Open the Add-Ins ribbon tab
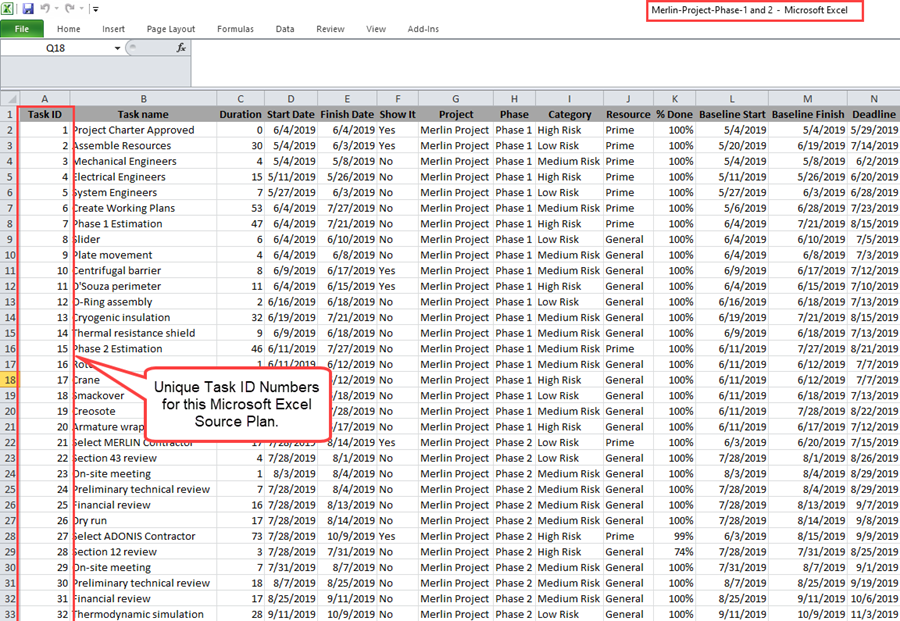The height and width of the screenshot is (621, 900). point(422,28)
